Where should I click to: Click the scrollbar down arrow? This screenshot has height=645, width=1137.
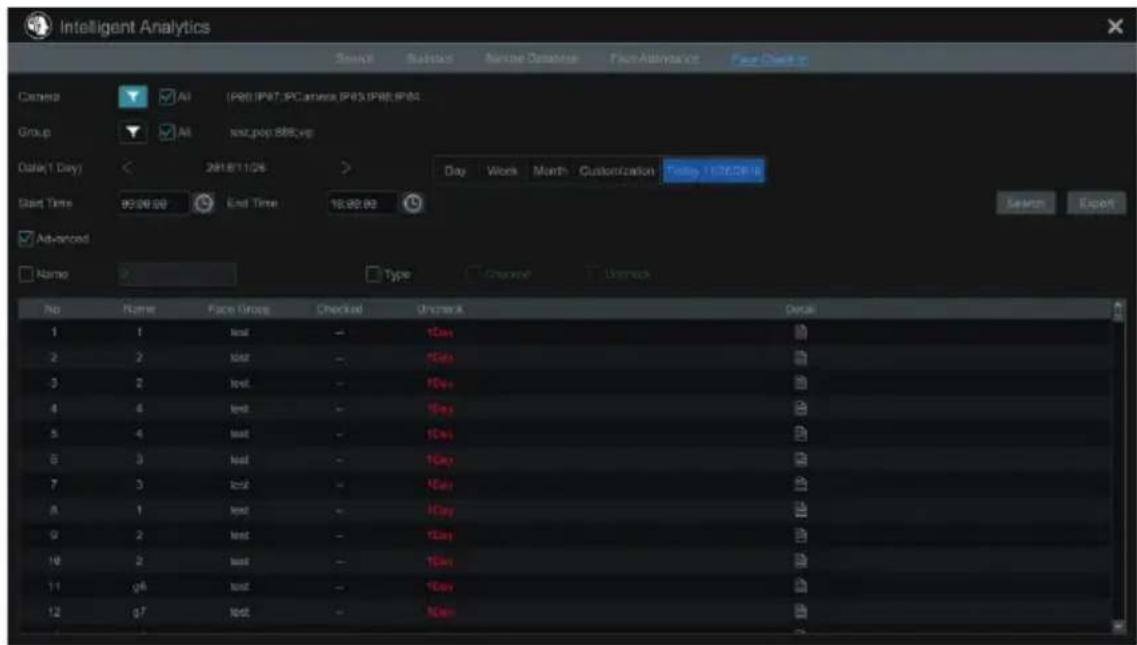(1118, 626)
